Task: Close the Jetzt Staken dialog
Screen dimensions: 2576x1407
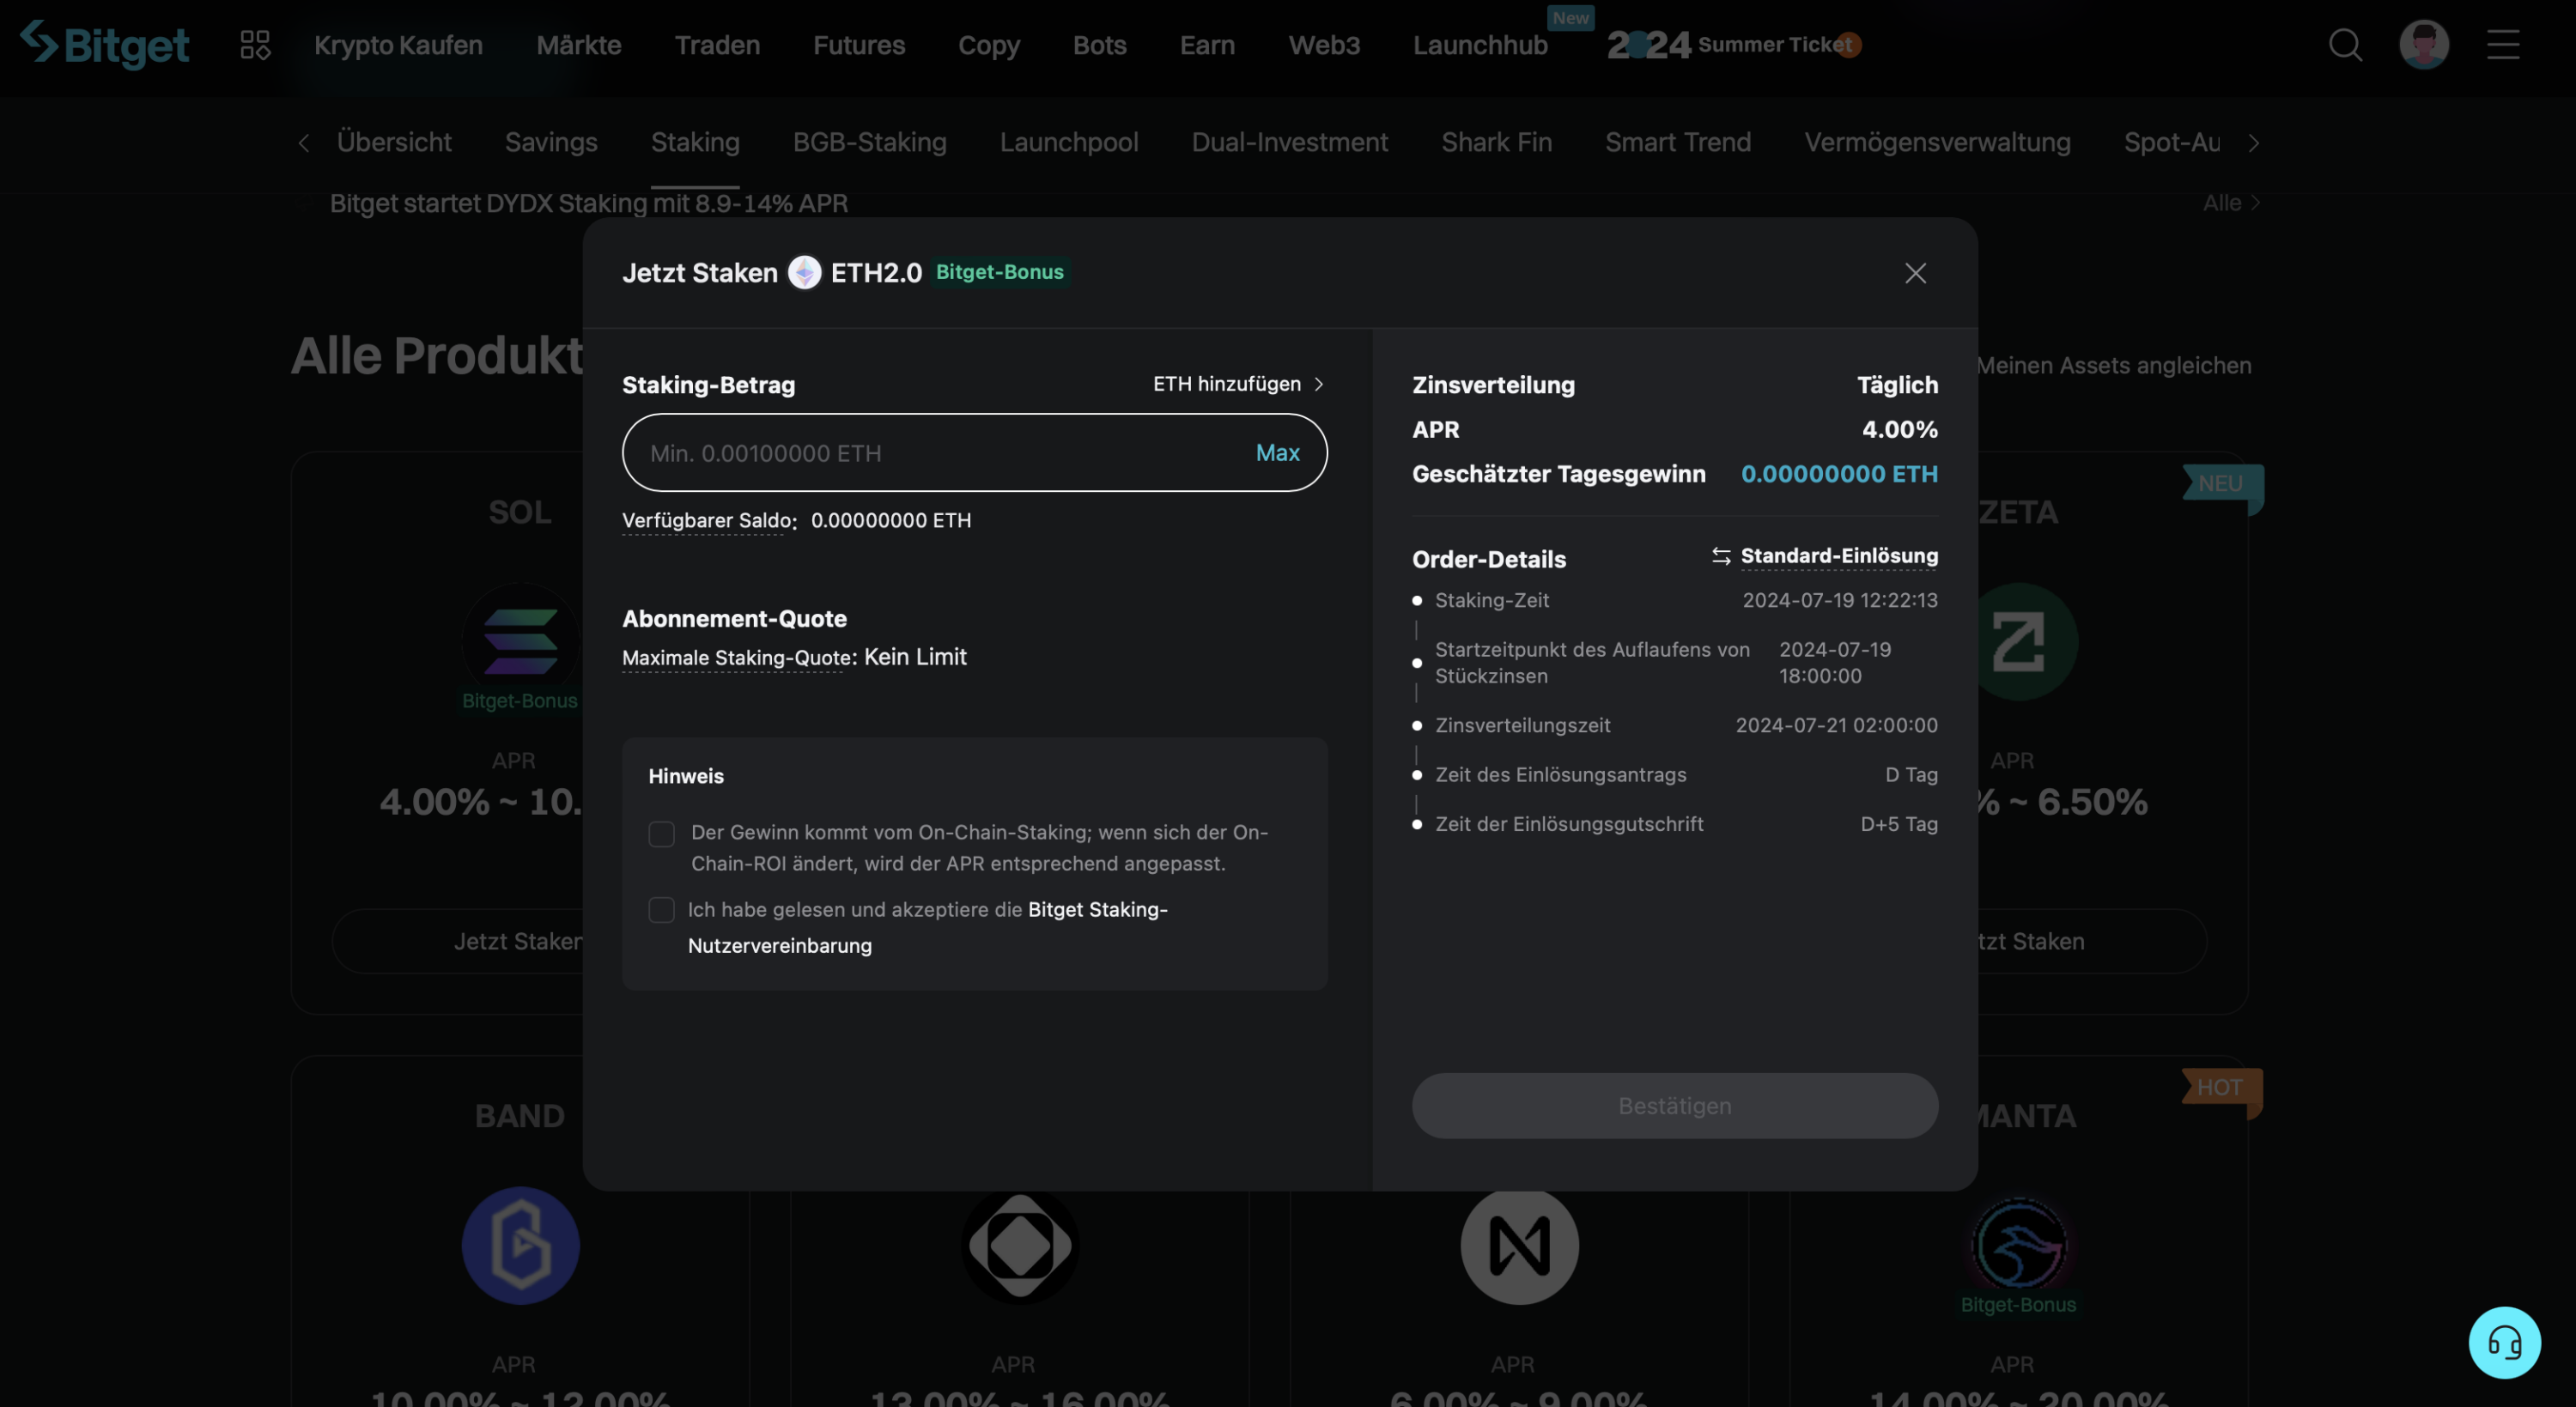Action: click(x=1915, y=273)
